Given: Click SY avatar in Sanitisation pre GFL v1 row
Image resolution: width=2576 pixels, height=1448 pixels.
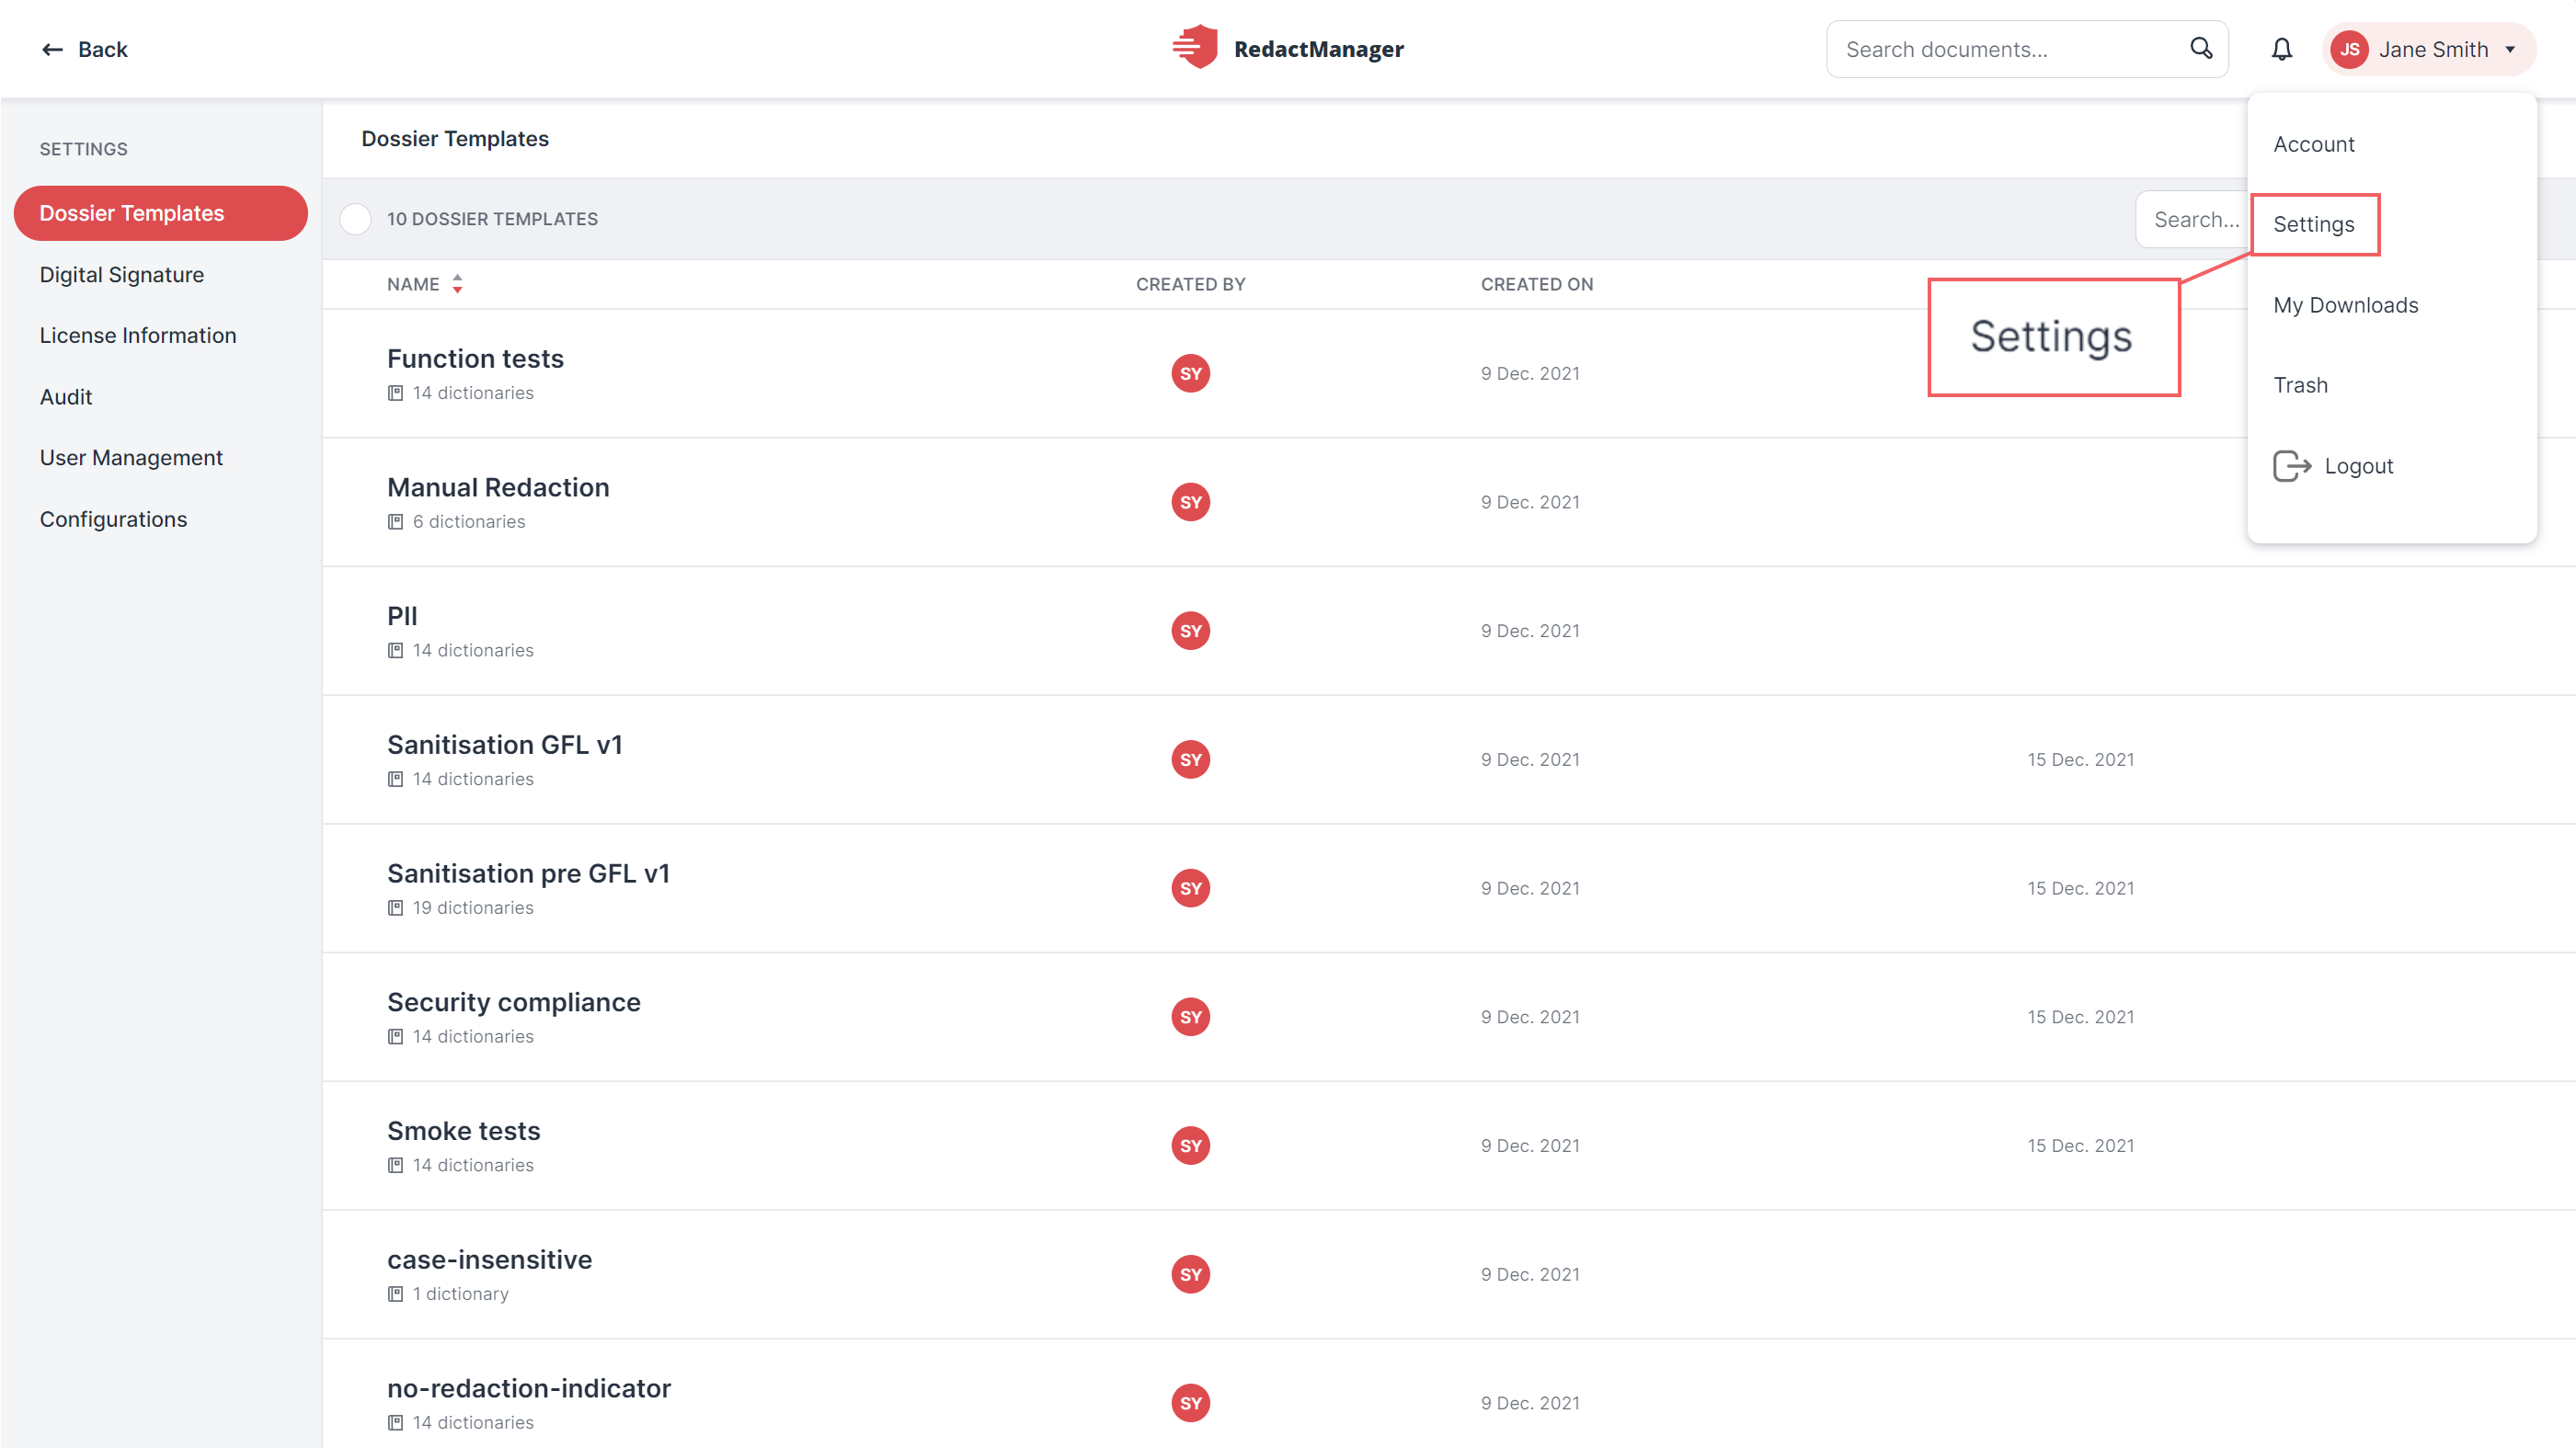Looking at the screenshot, I should (1190, 888).
